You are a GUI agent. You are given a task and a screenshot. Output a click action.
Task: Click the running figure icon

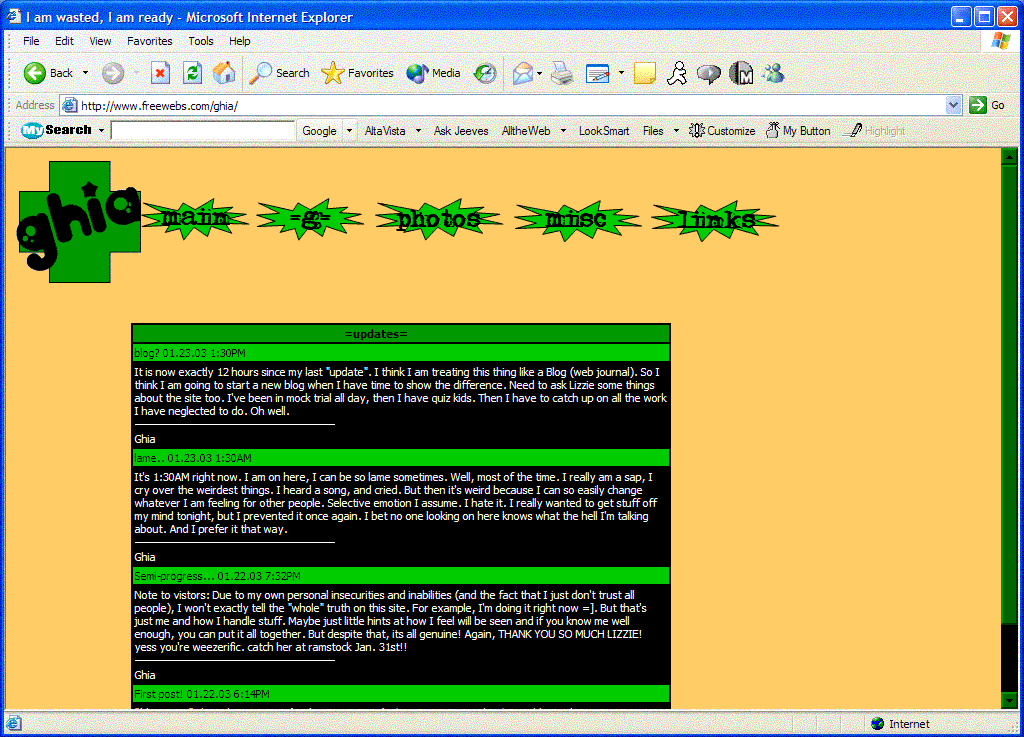click(x=677, y=73)
